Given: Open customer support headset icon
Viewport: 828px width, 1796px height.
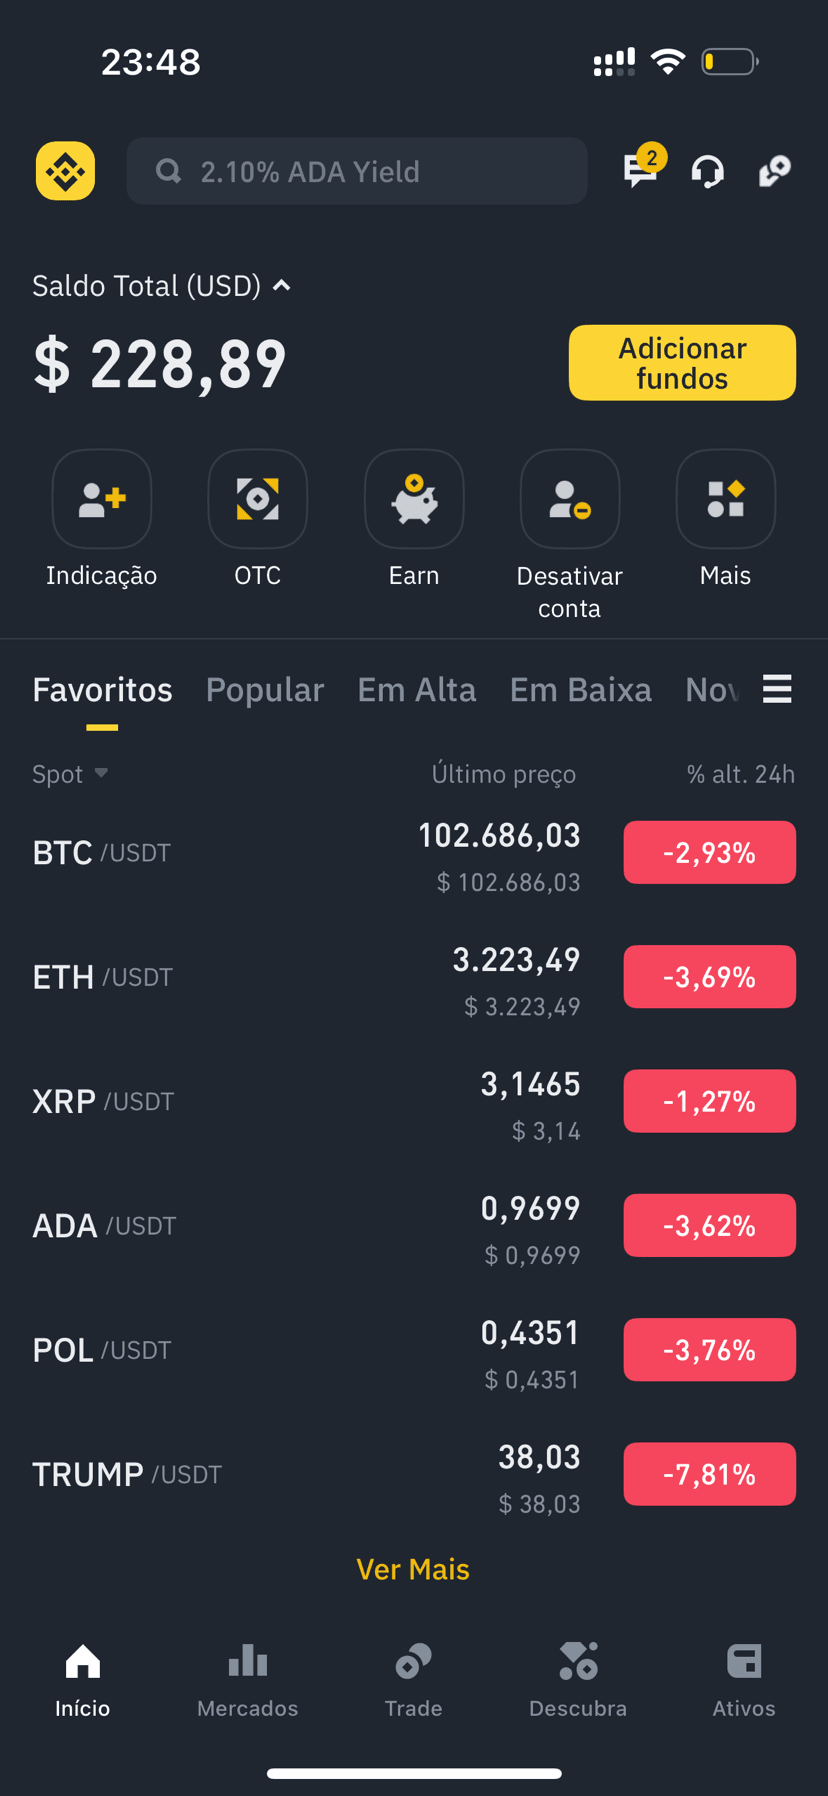Looking at the screenshot, I should [x=708, y=171].
